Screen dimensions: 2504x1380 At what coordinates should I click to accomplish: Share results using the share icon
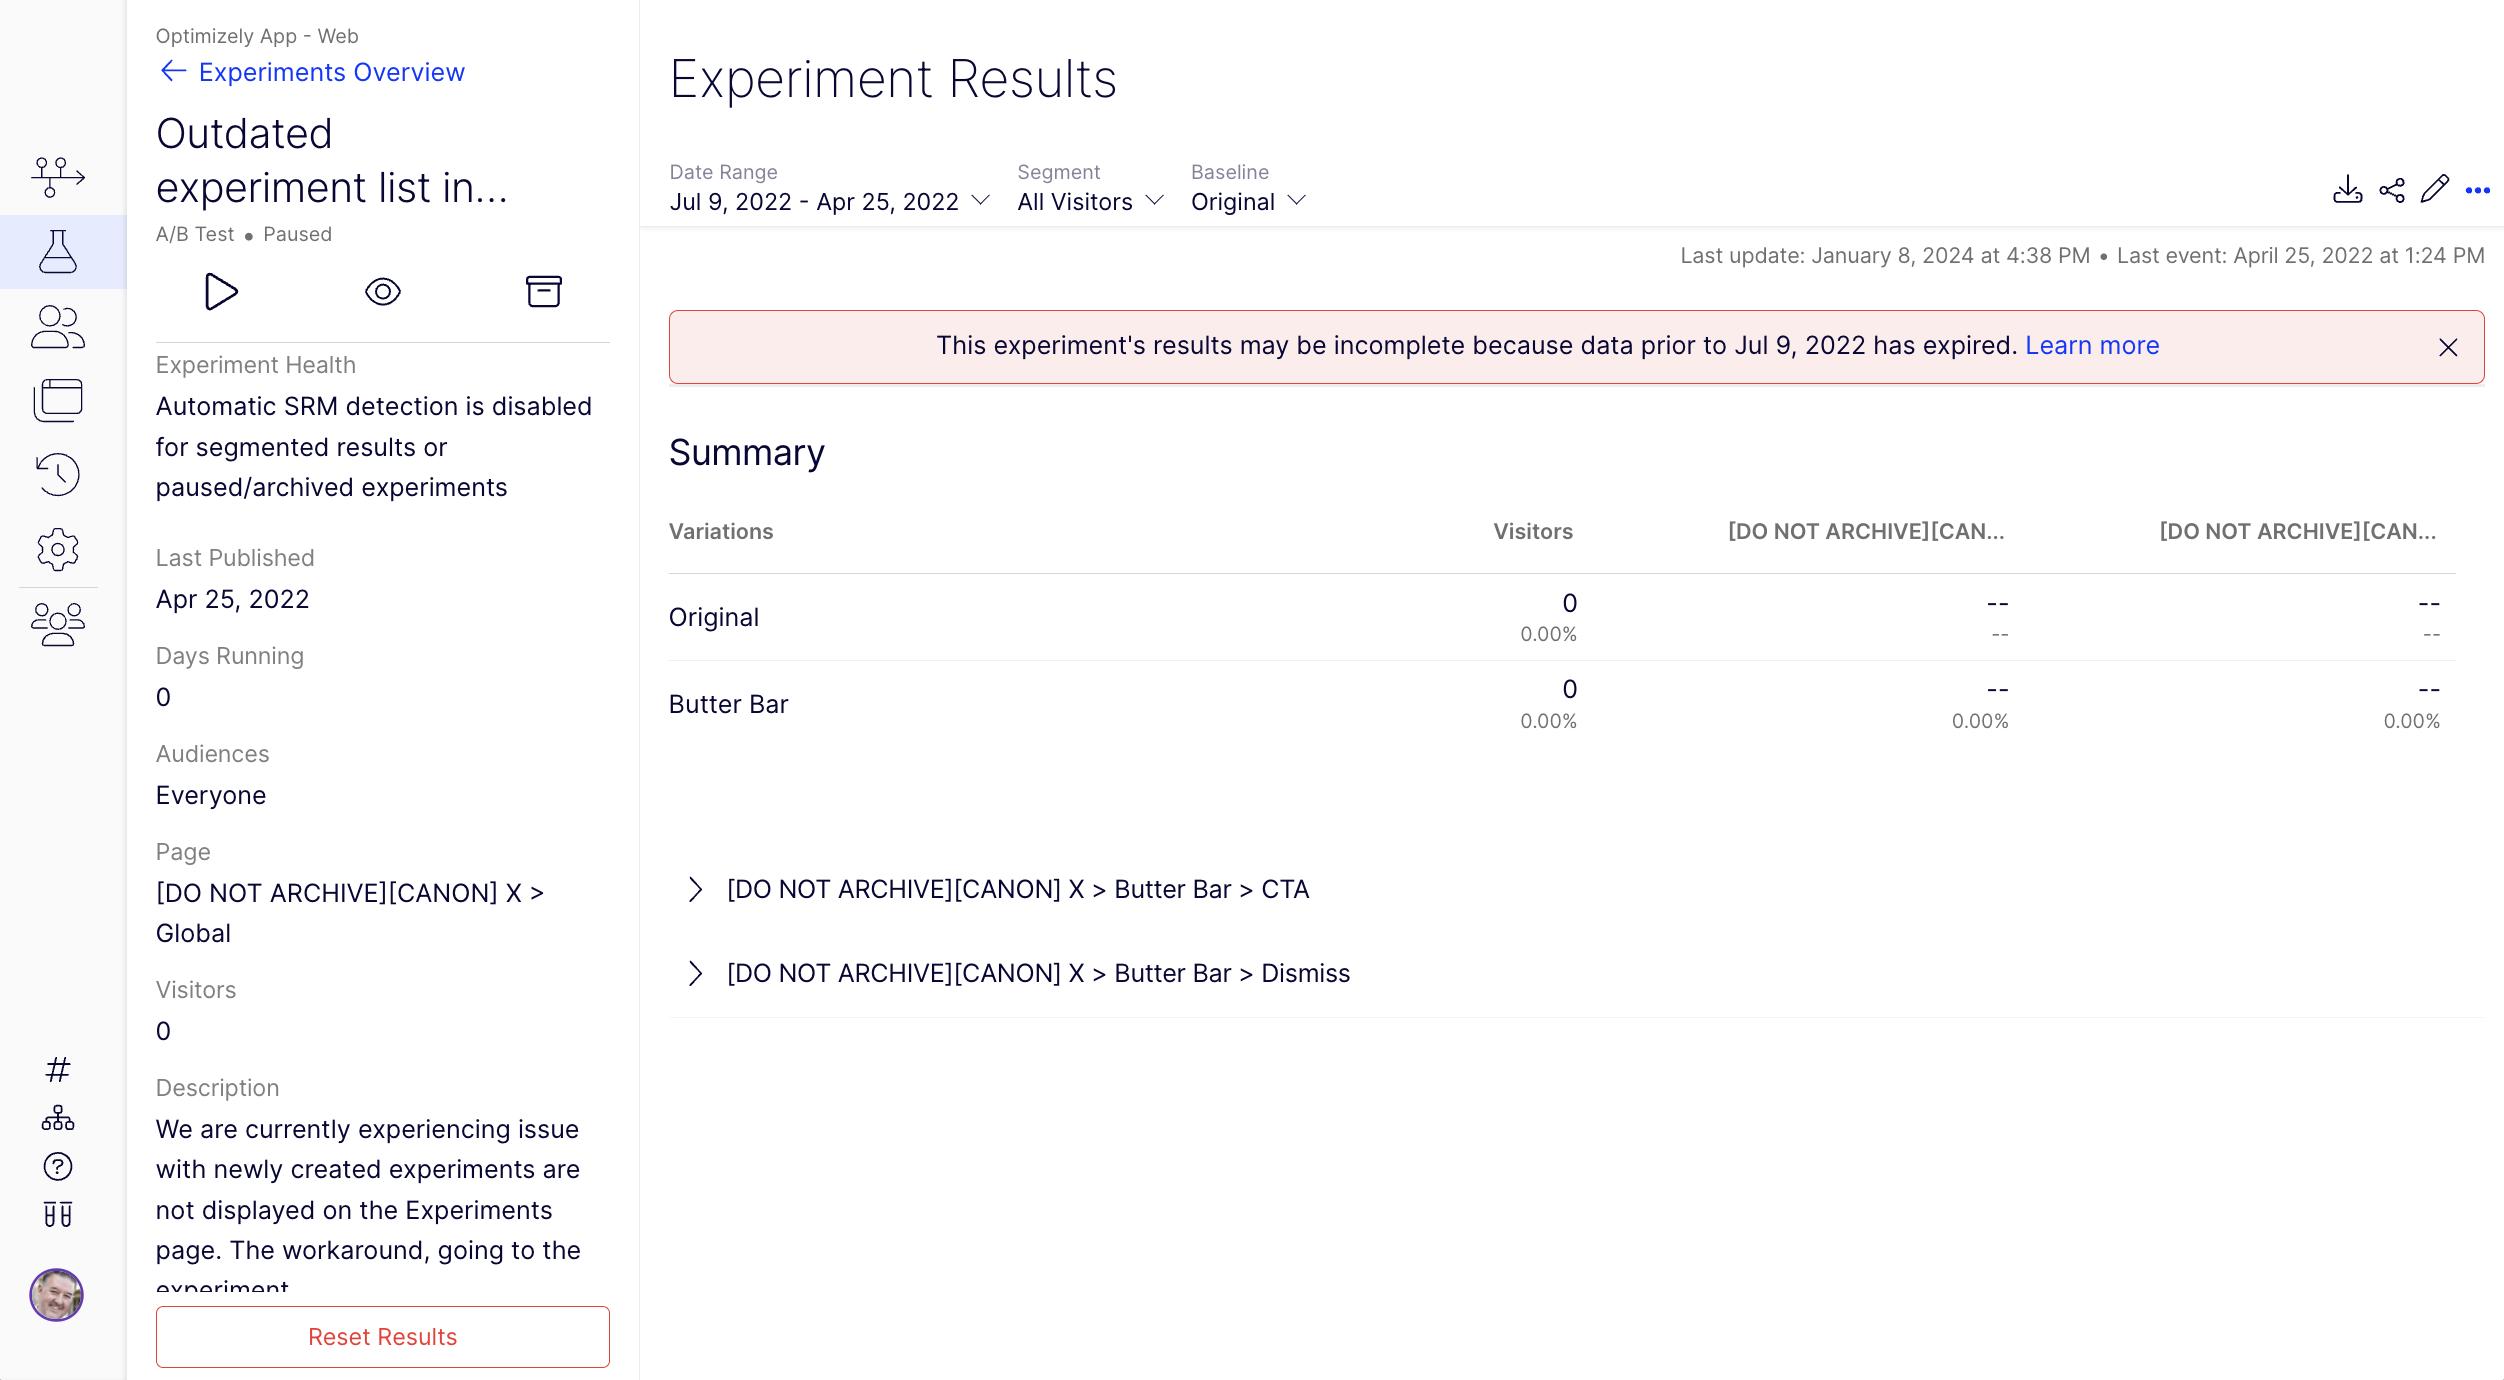click(2392, 190)
